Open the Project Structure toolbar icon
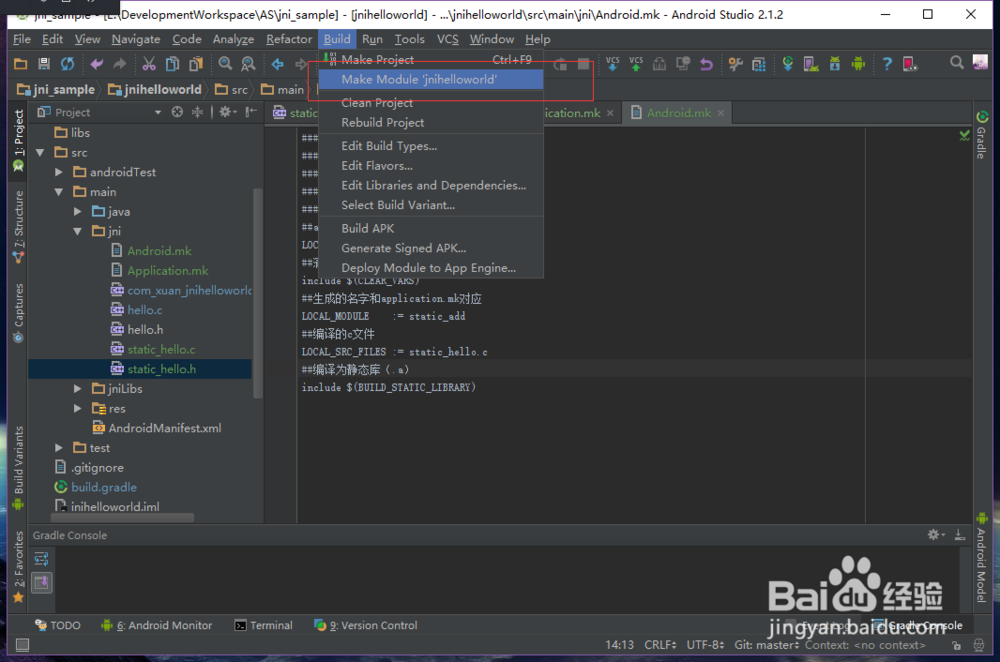 (x=759, y=64)
